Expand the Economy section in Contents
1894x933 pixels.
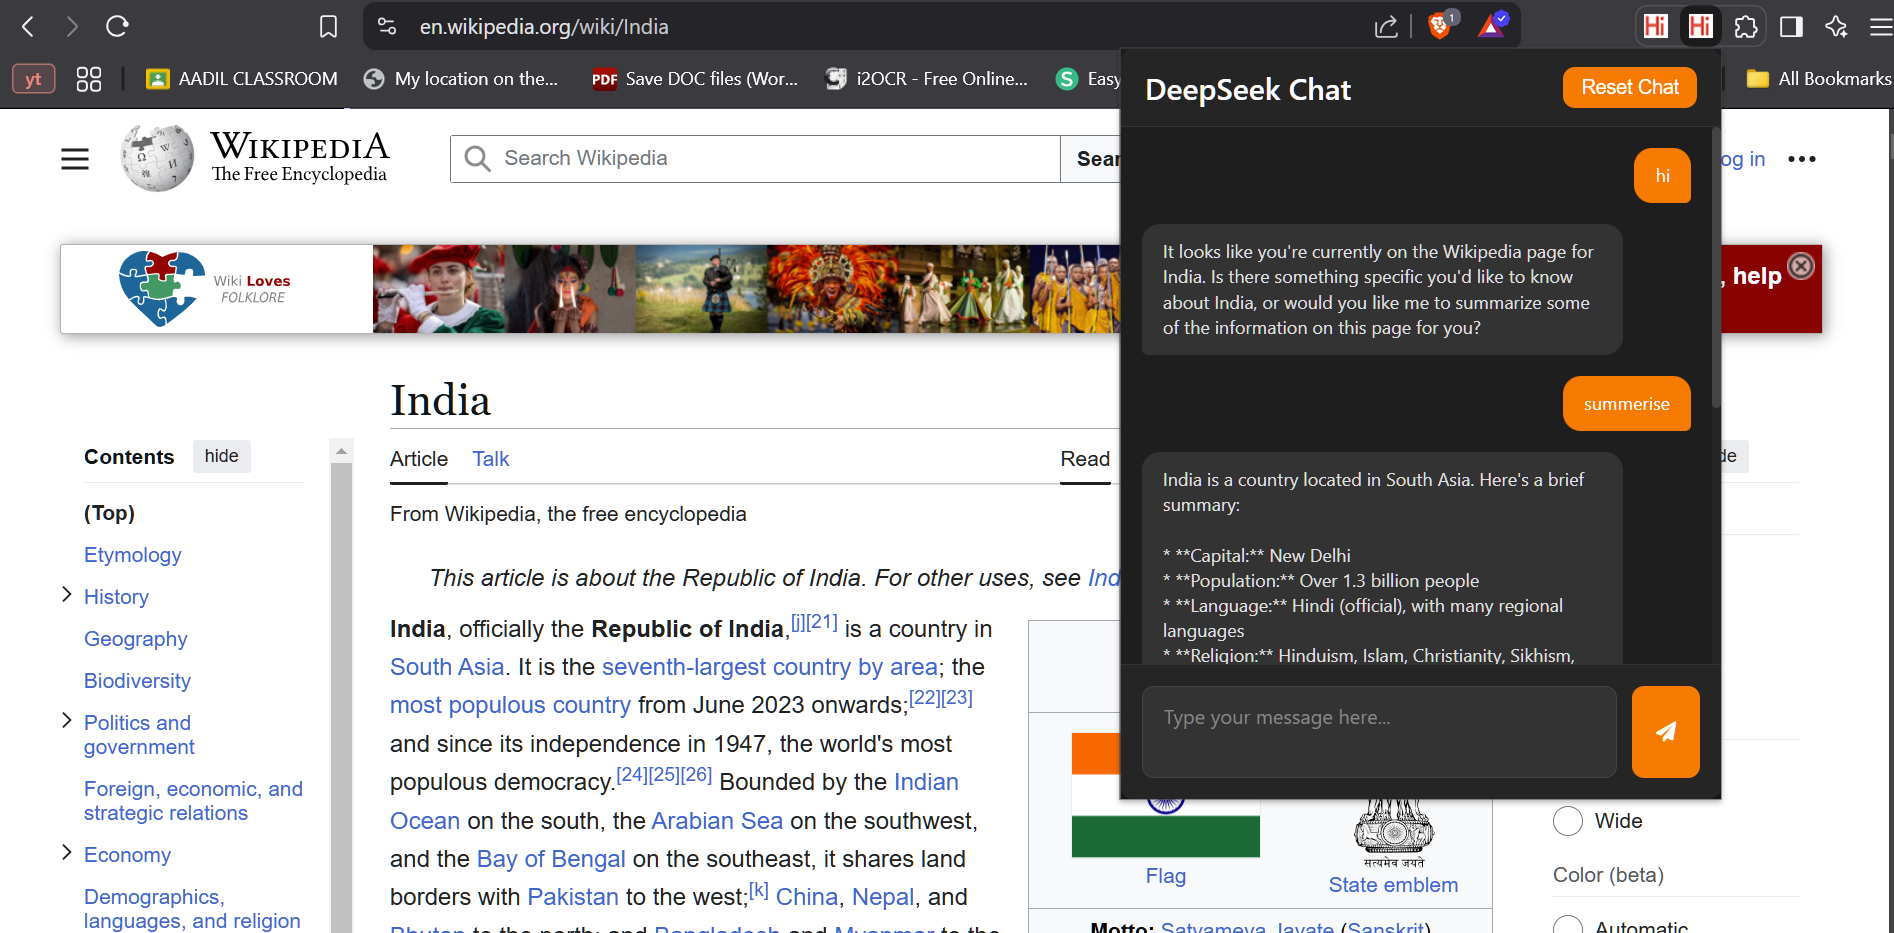pos(67,853)
